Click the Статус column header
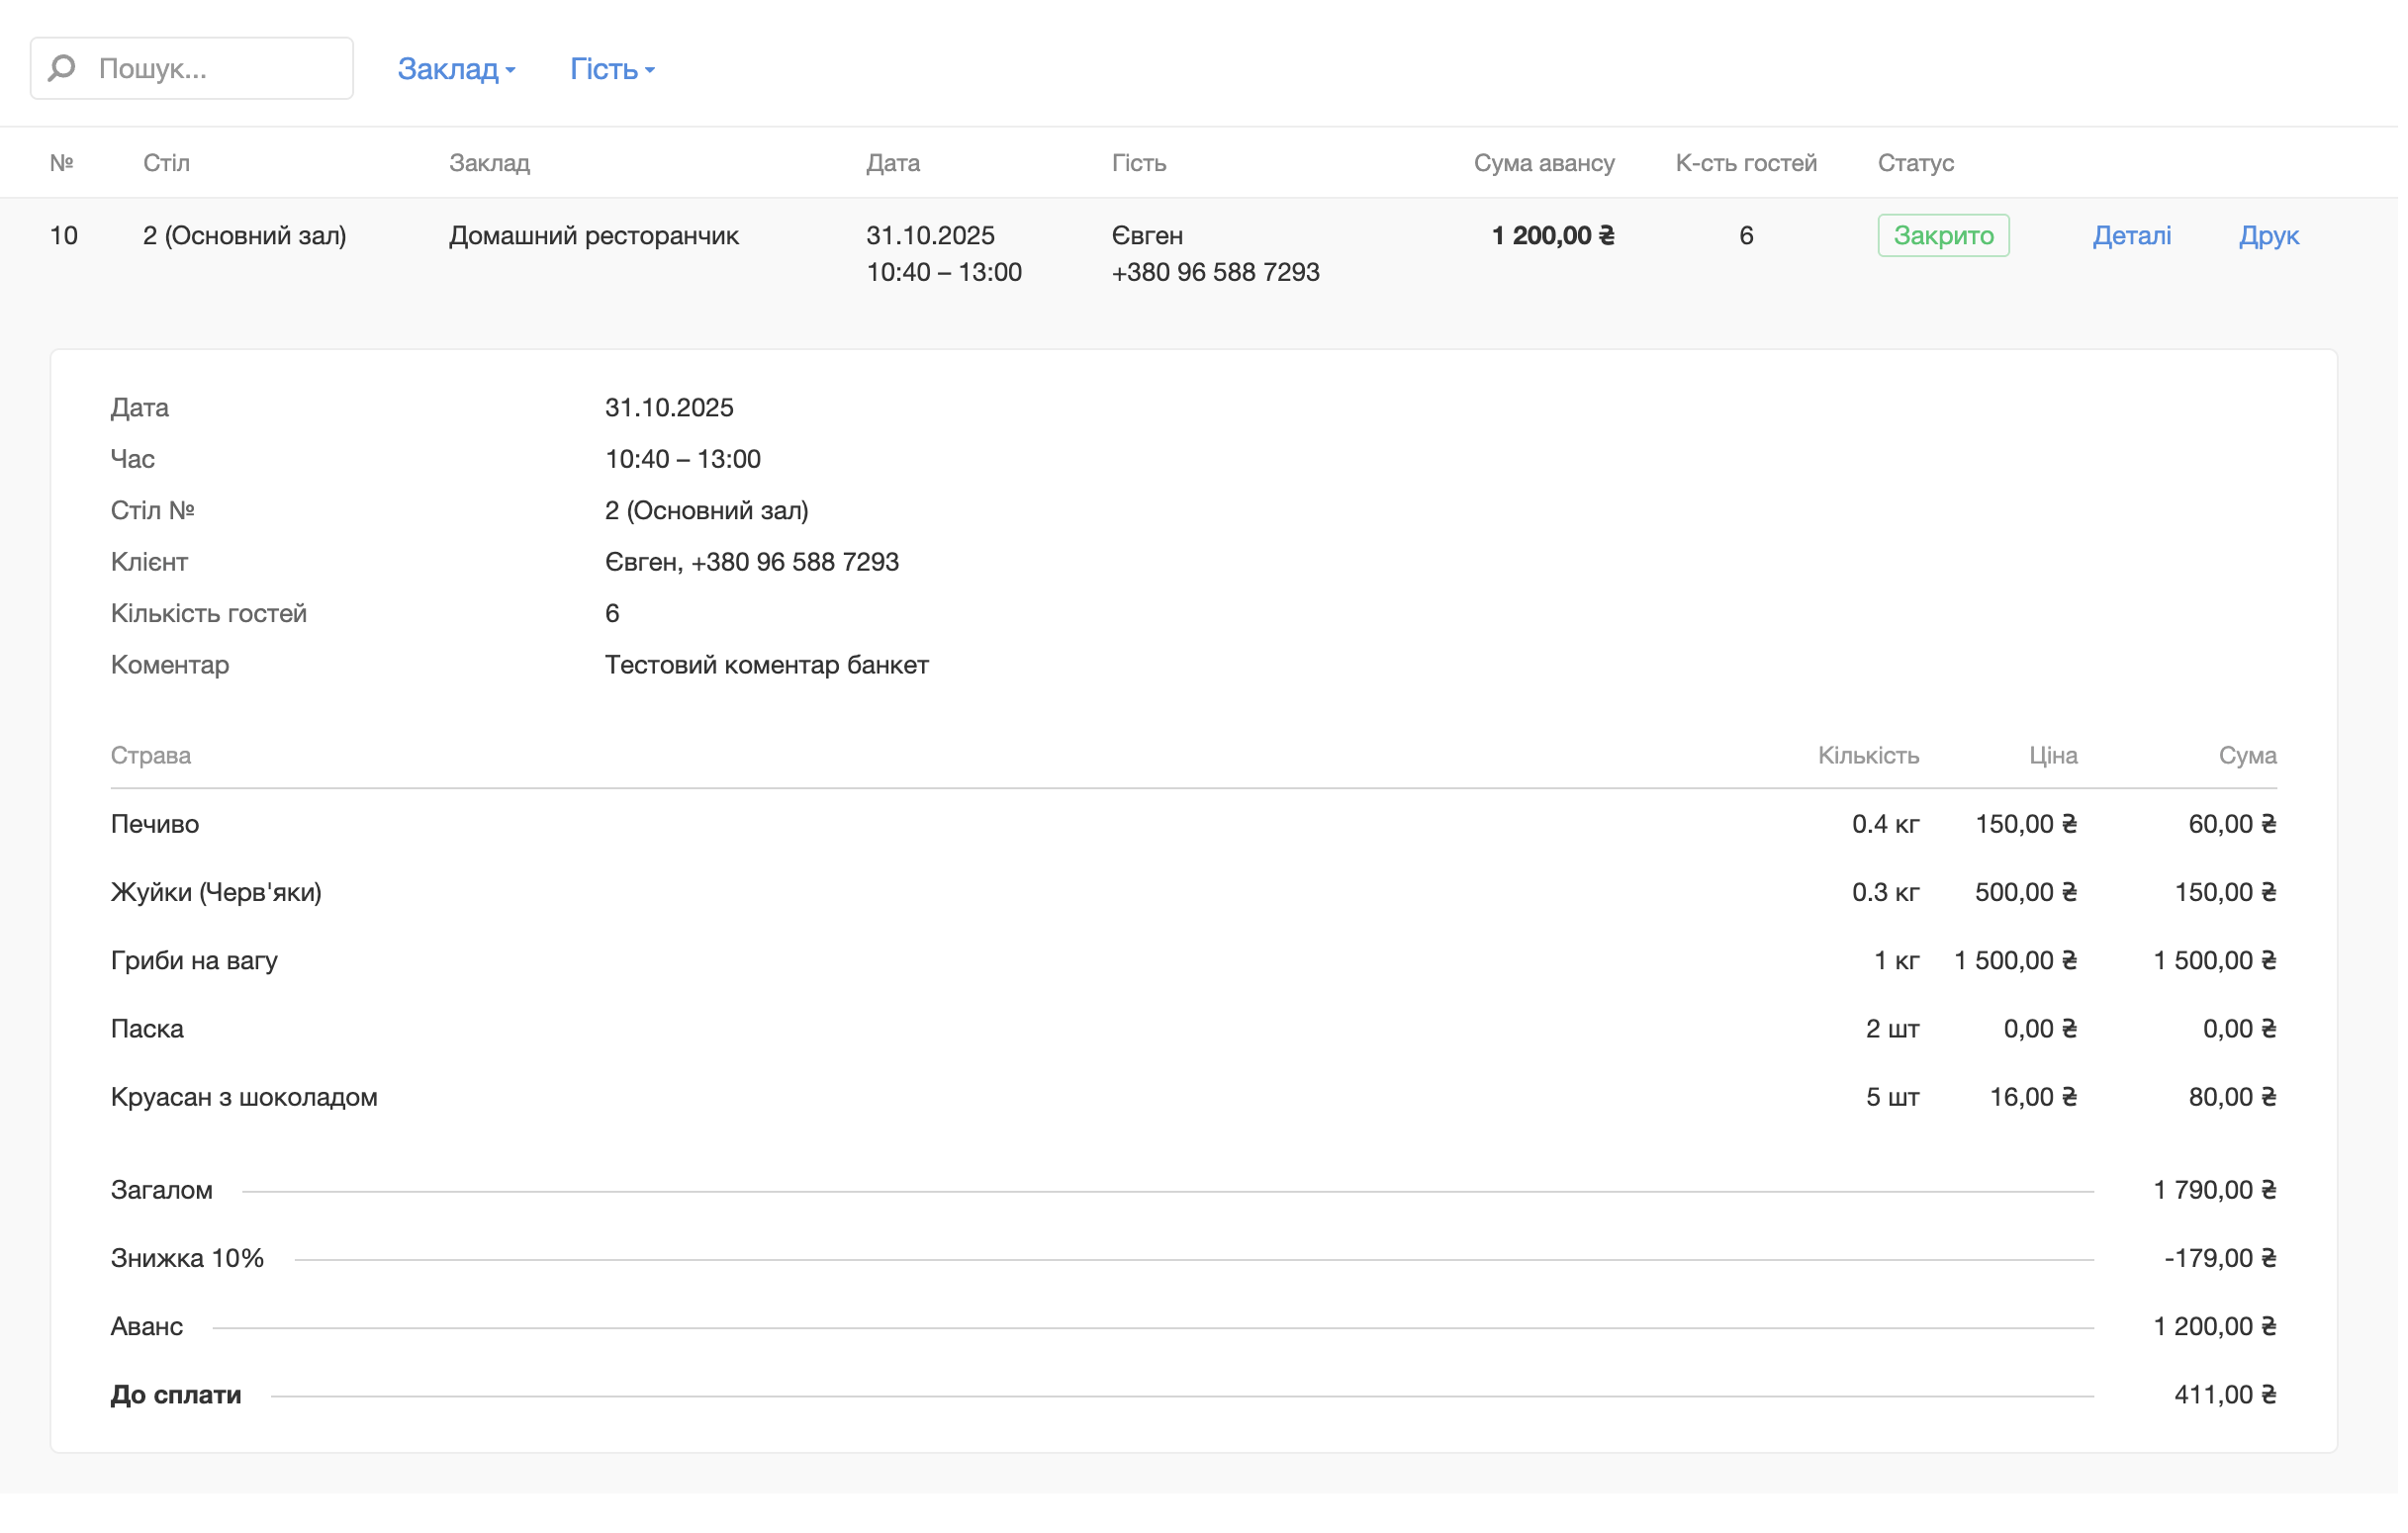 (x=1915, y=163)
